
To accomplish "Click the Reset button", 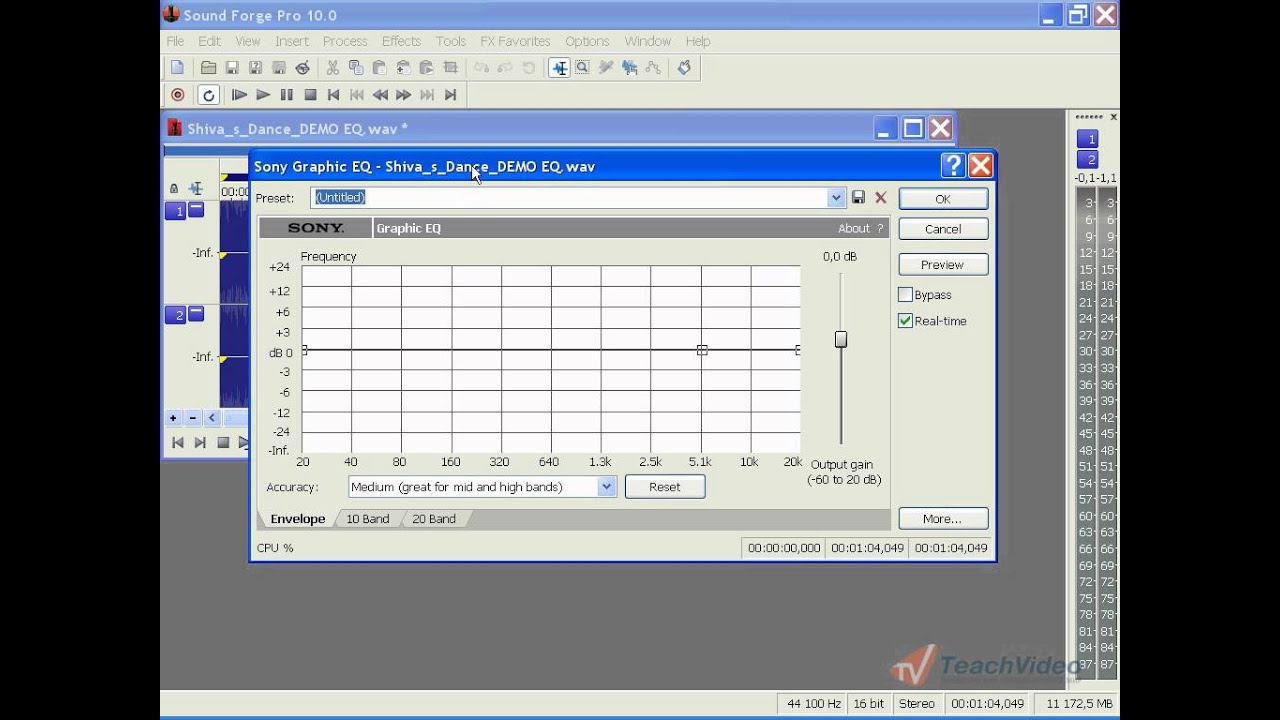I will click(665, 487).
